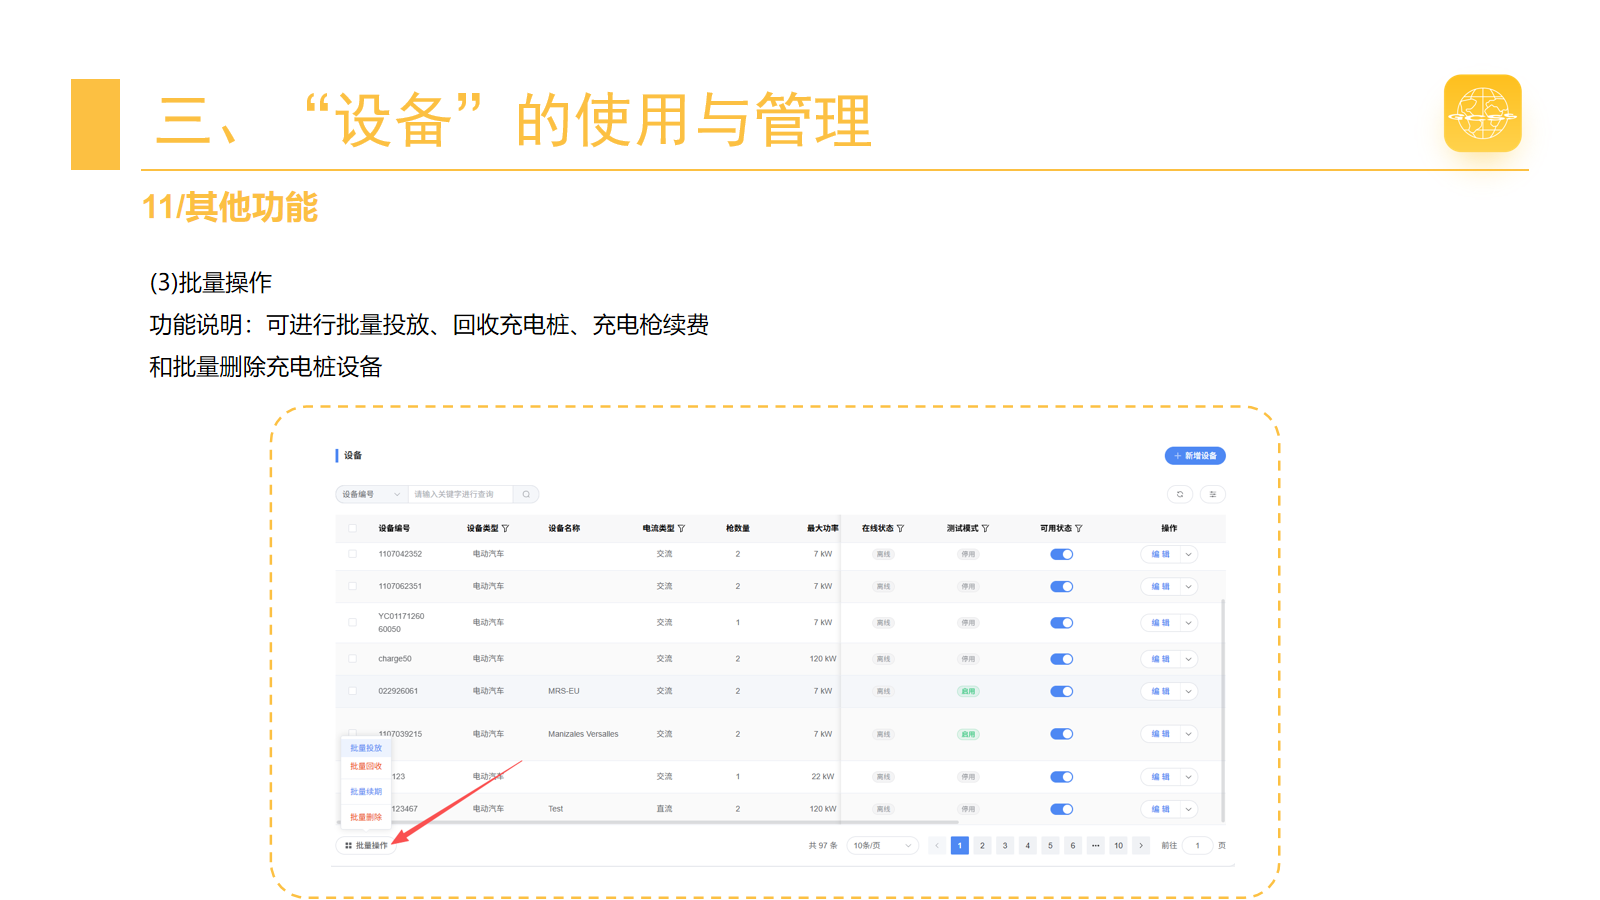Expand more actions for row 1107042352
1600x900 pixels.
coord(1189,554)
